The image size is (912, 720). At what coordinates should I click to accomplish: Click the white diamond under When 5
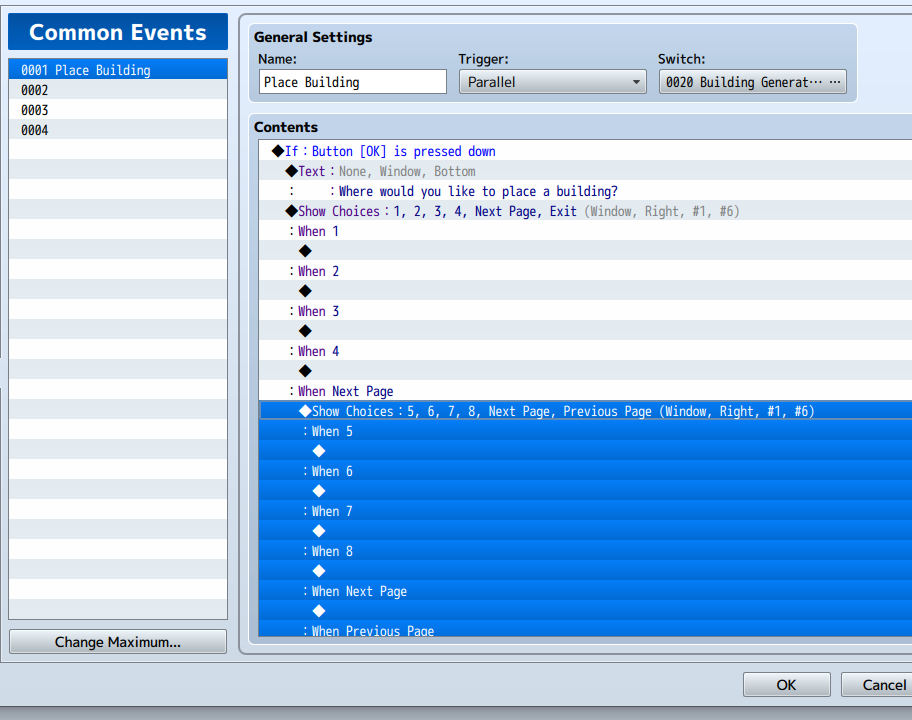319,451
